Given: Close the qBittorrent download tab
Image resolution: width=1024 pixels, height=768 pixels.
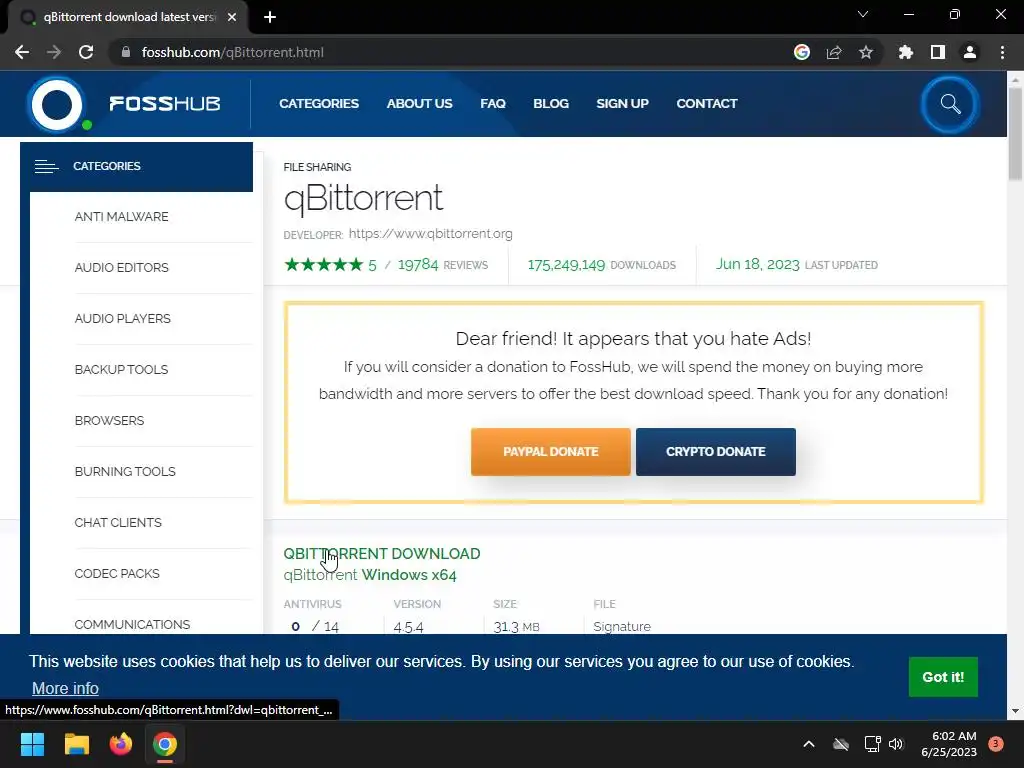Looking at the screenshot, I should coord(232,18).
